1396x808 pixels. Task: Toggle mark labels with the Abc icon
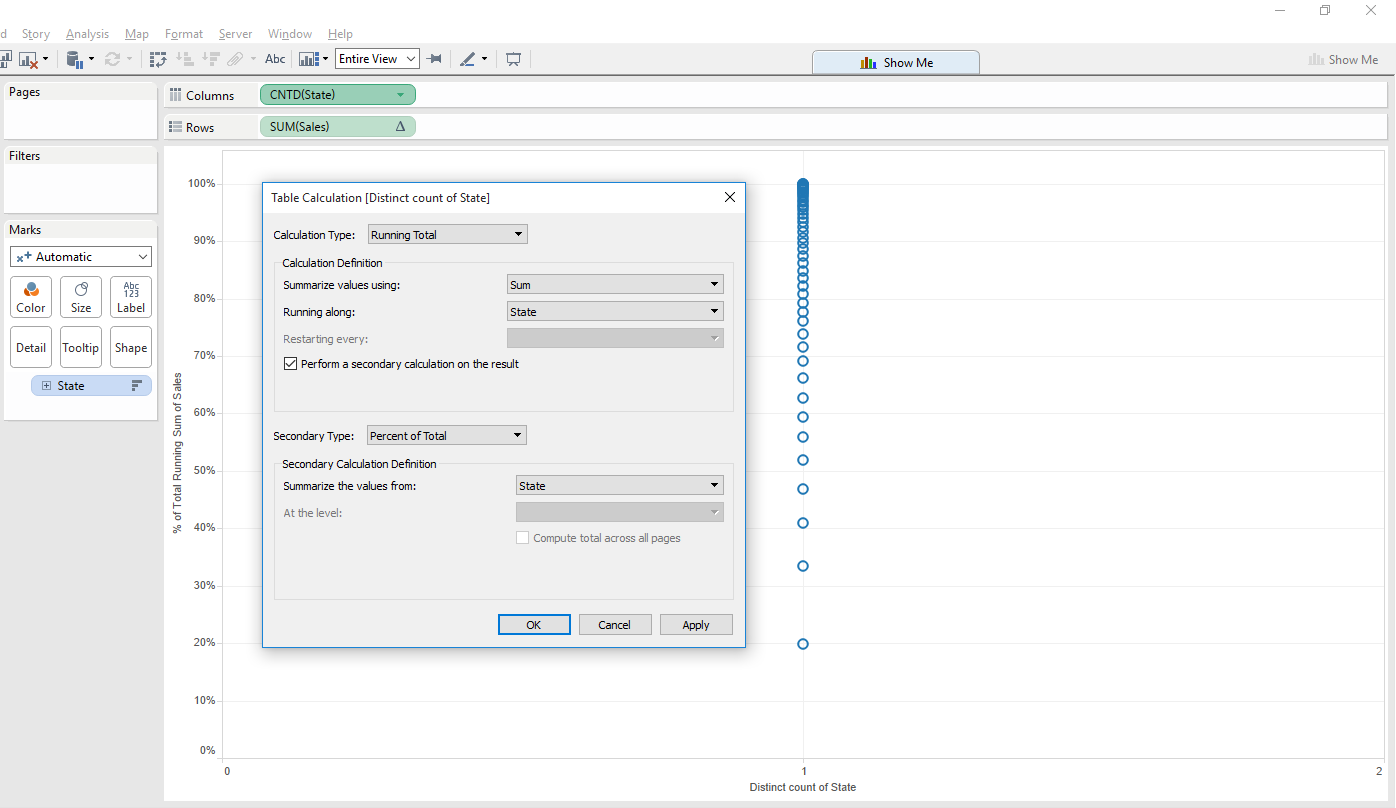tap(275, 59)
